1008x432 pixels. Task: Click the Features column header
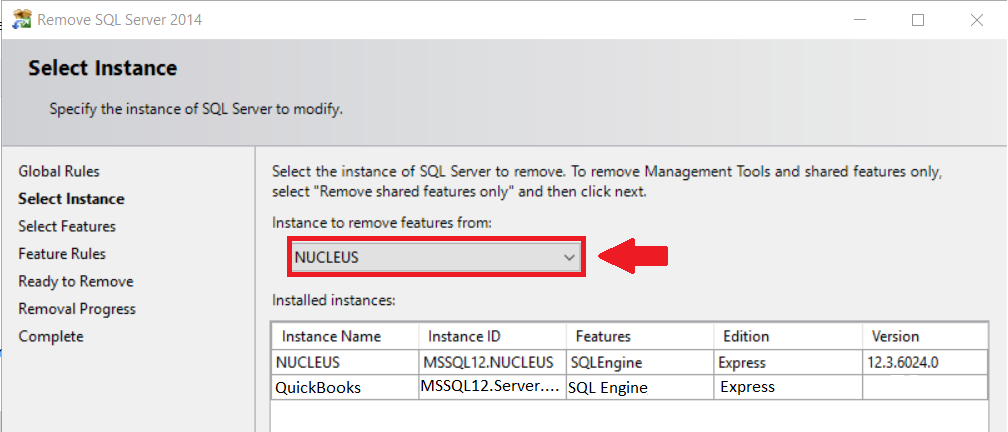click(602, 336)
